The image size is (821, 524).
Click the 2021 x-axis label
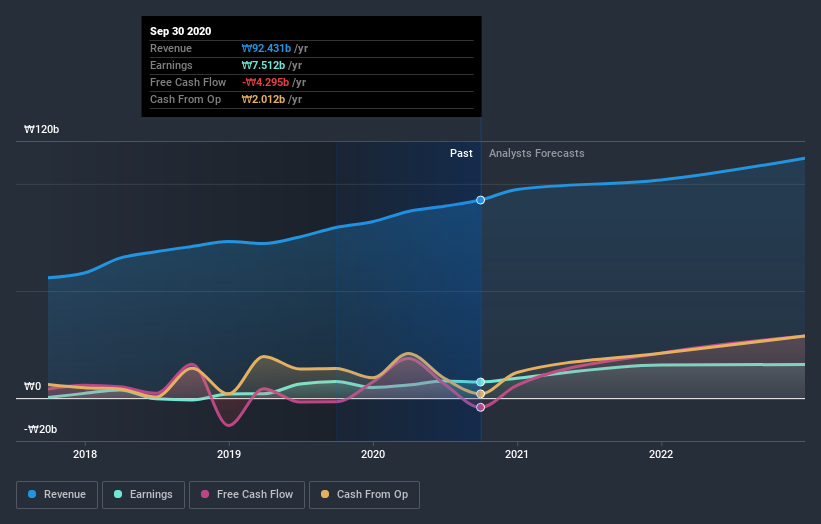coord(517,454)
